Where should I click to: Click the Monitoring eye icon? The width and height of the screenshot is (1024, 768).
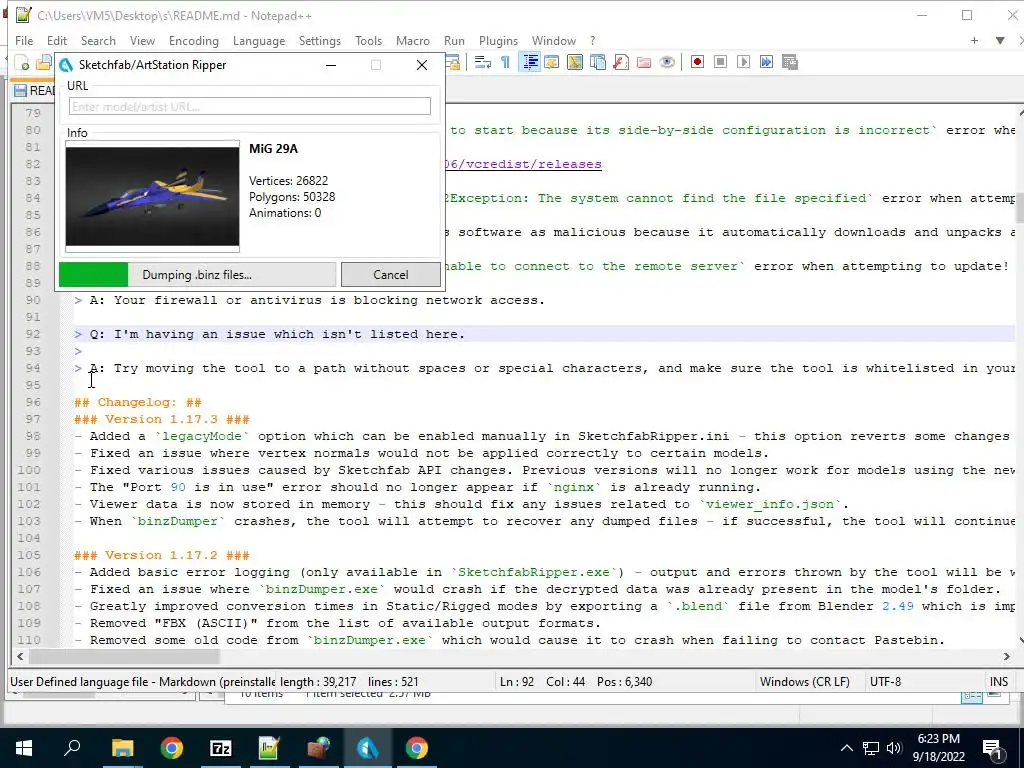pyautogui.click(x=667, y=62)
